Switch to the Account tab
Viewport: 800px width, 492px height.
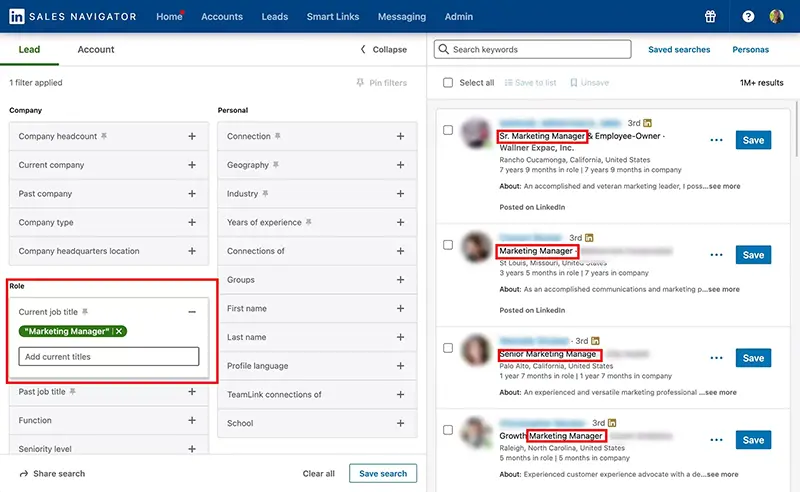(96, 50)
